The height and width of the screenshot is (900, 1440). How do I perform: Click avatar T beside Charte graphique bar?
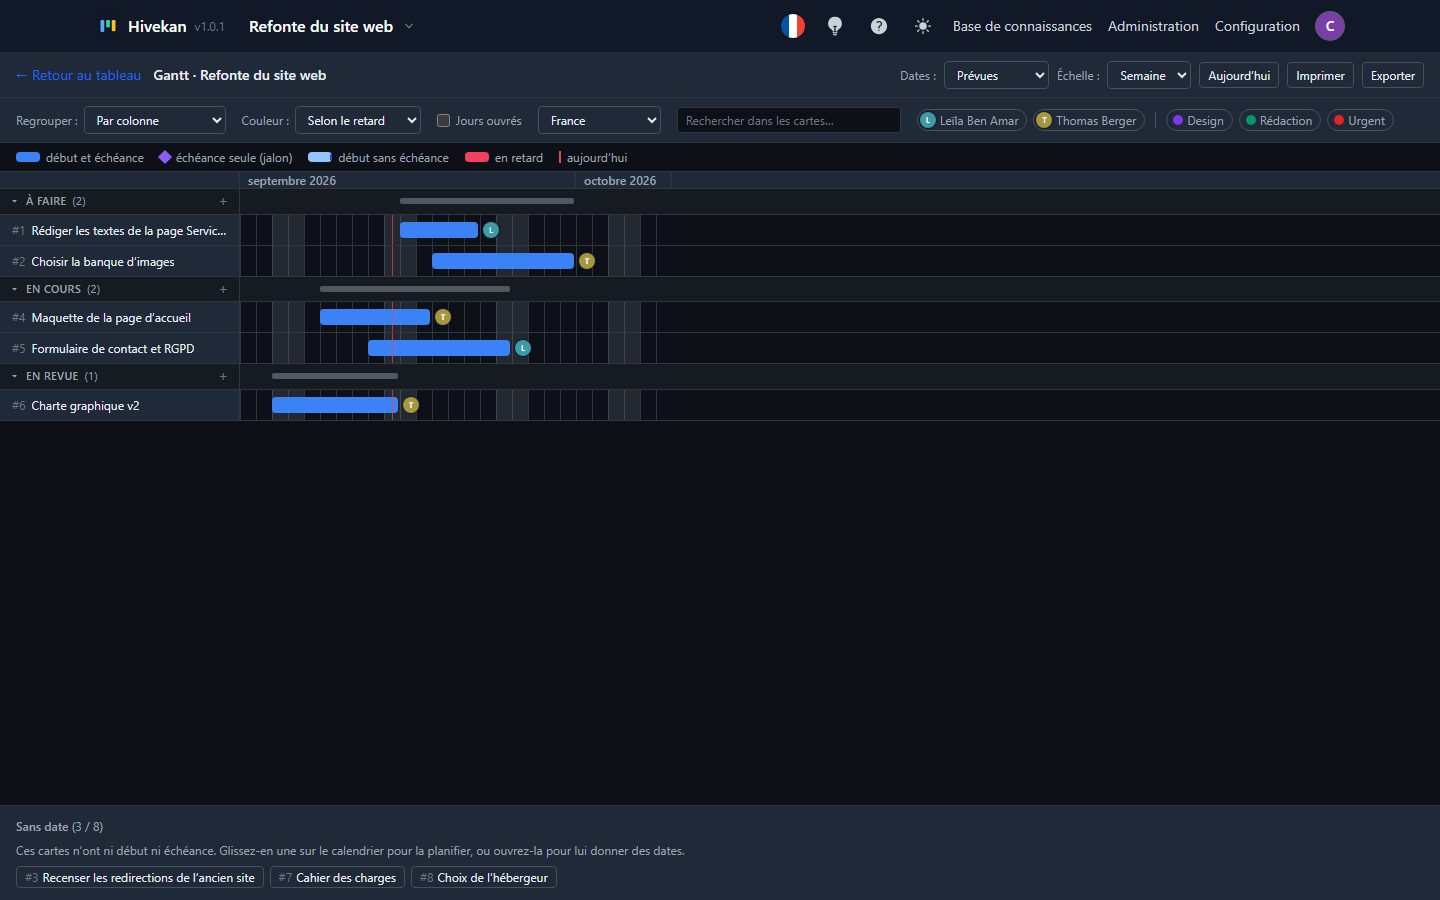411,405
